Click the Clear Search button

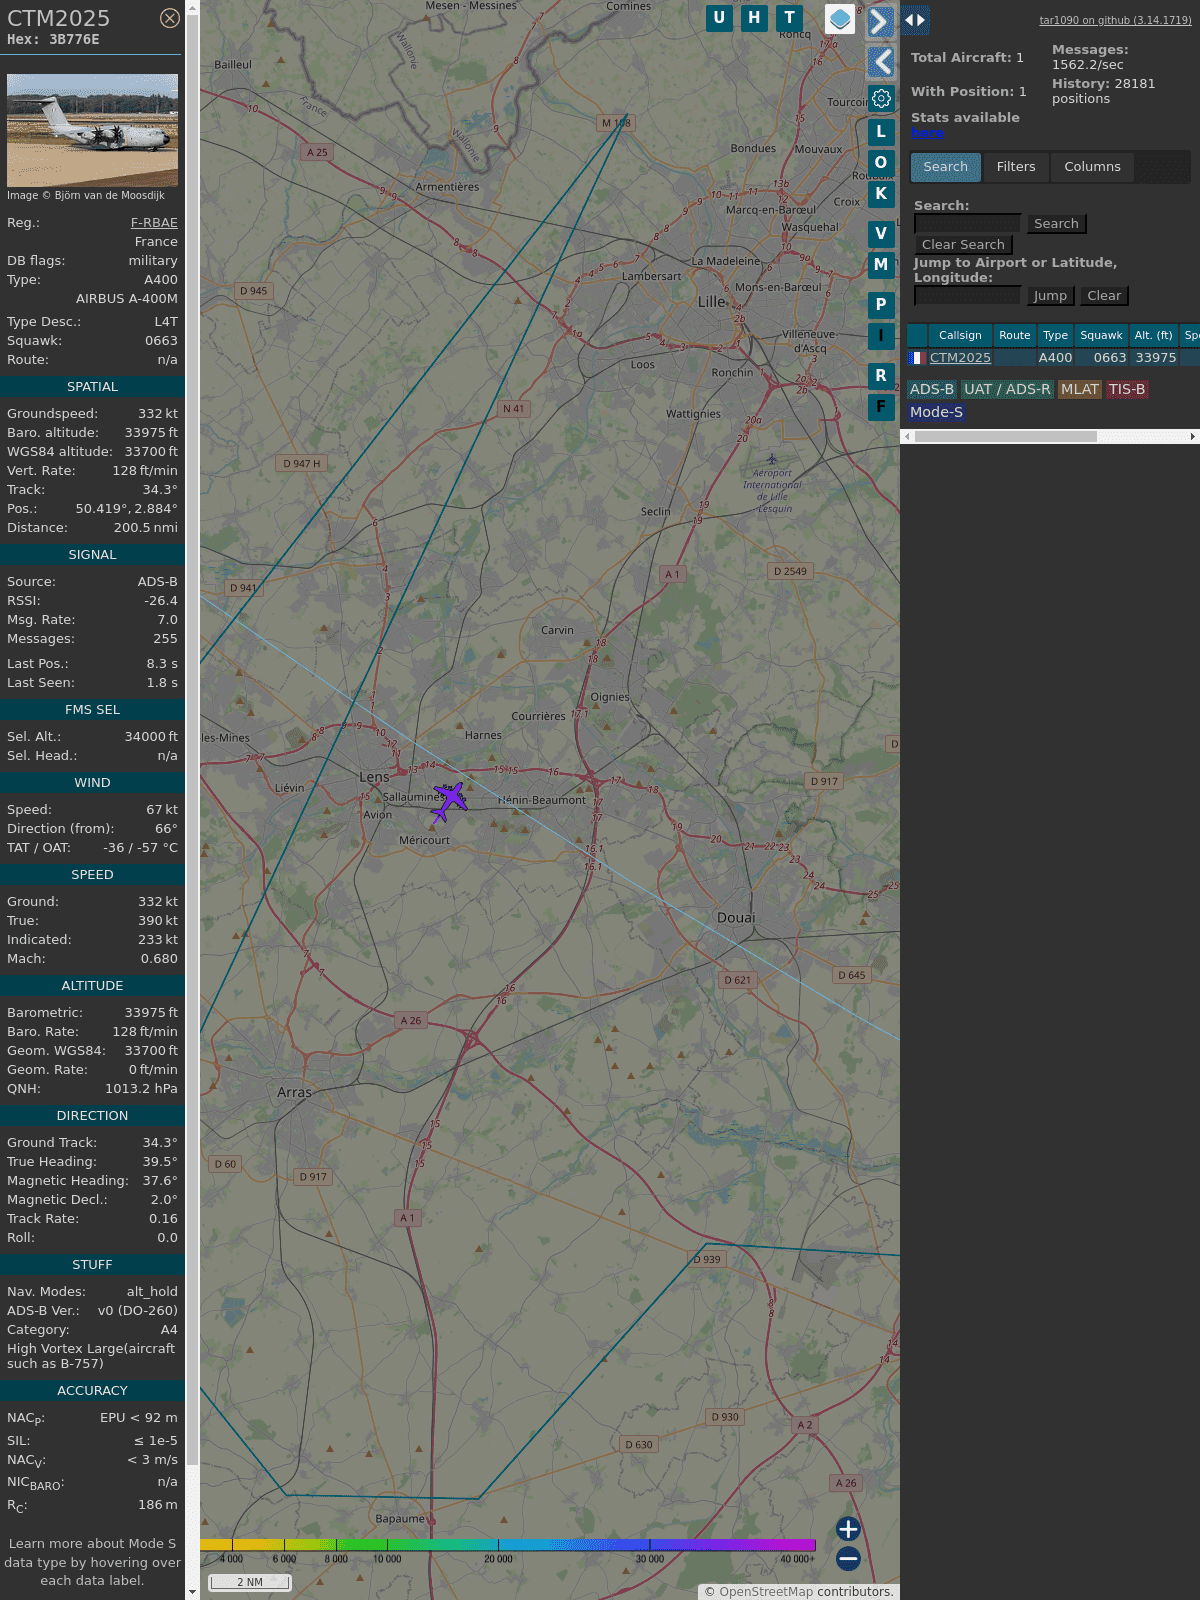point(963,245)
